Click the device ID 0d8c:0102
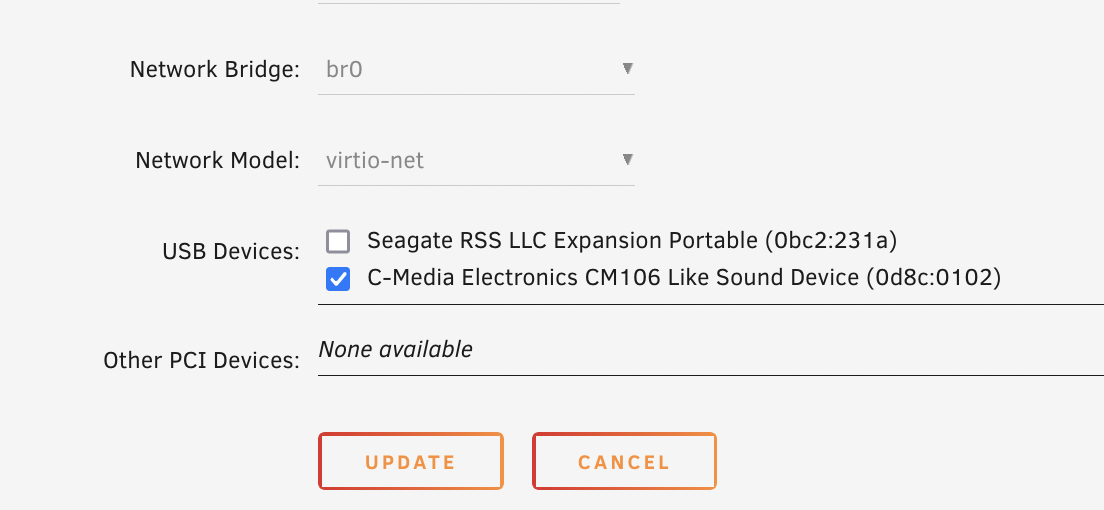This screenshot has width=1104, height=510. coord(931,278)
